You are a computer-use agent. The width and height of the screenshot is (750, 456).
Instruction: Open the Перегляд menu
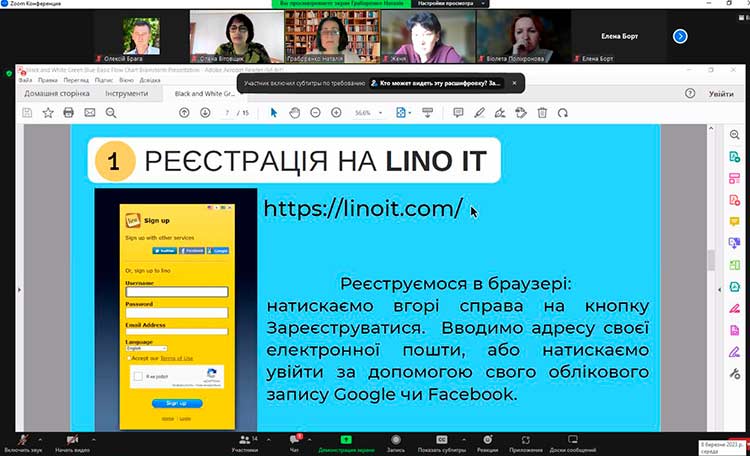[x=76, y=80]
